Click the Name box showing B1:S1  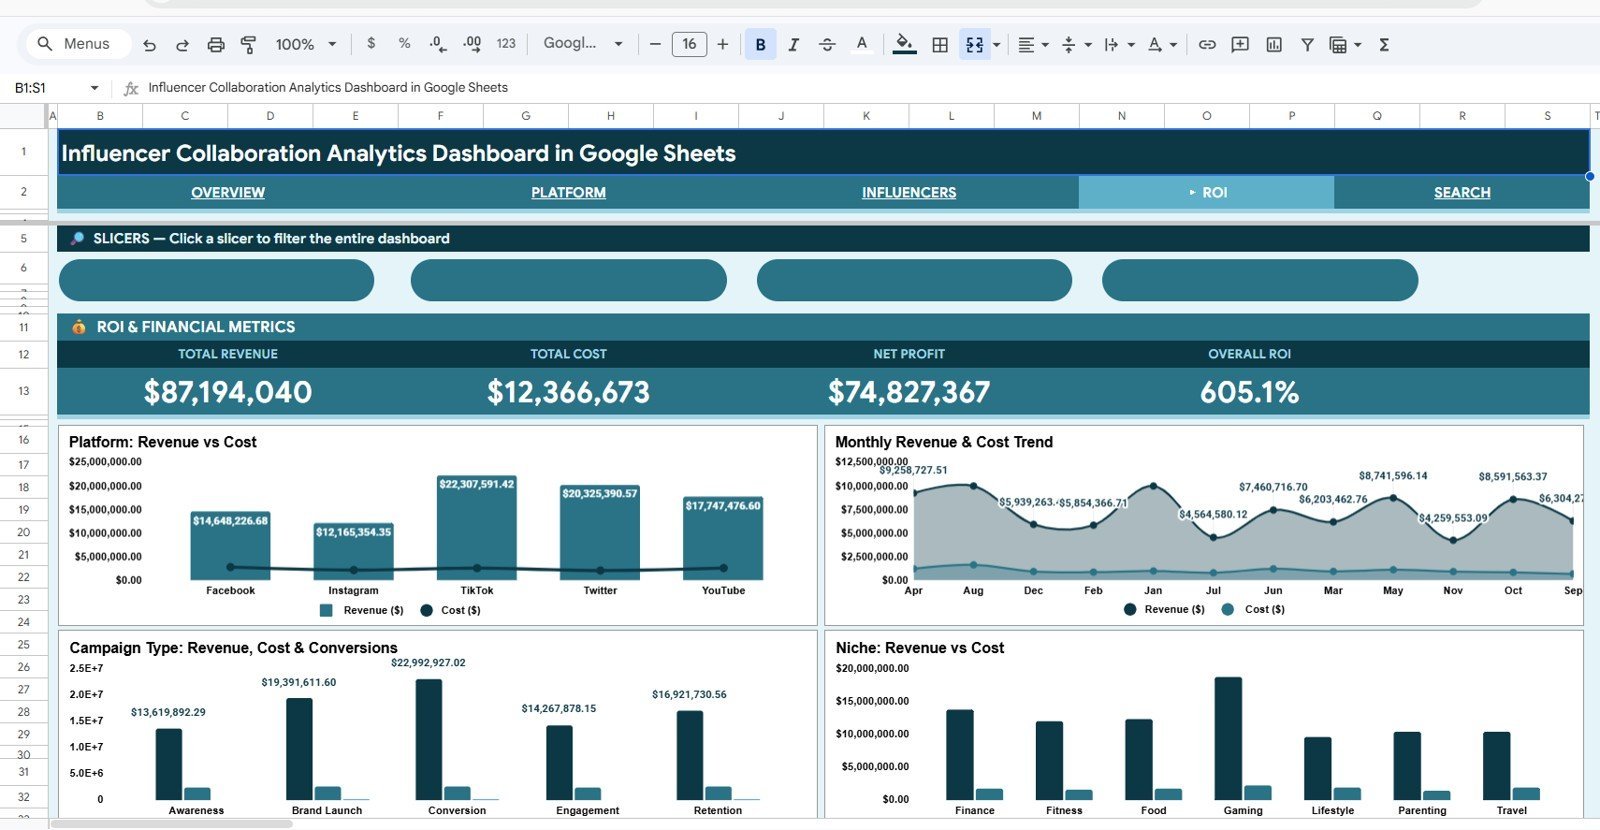point(44,88)
